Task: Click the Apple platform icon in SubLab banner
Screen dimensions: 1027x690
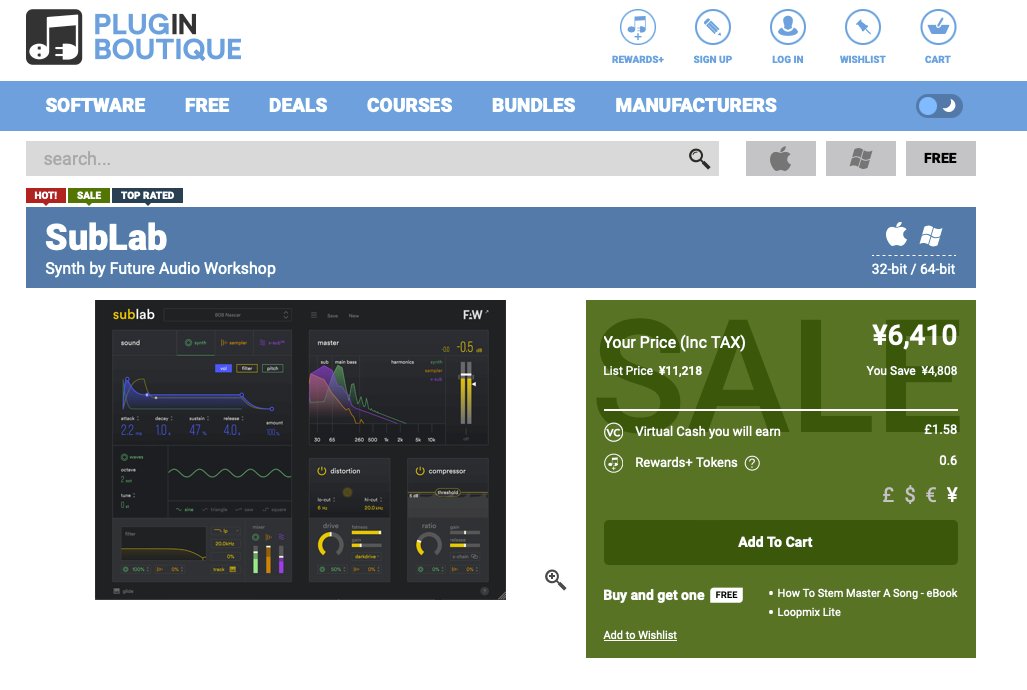Action: (897, 235)
